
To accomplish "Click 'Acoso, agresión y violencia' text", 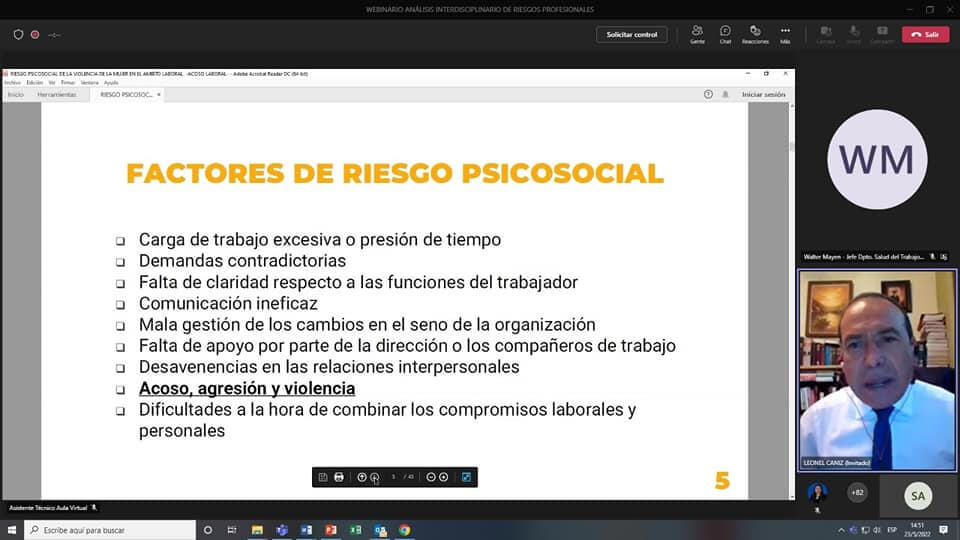I will click(247, 389).
